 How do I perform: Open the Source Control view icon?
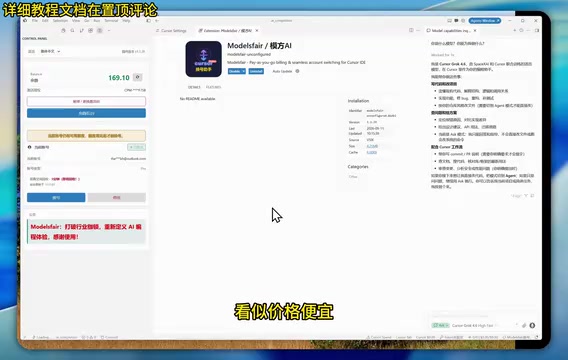coord(82,31)
